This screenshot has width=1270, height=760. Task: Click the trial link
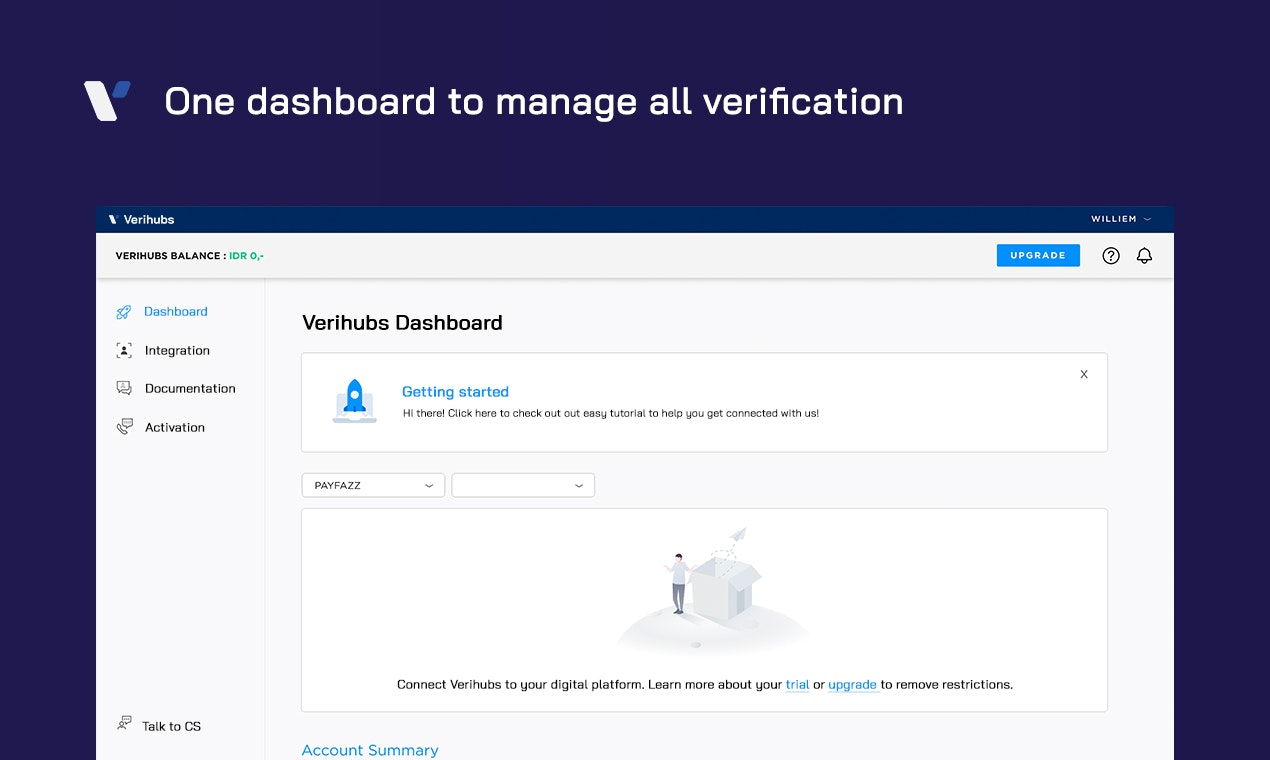(x=797, y=684)
